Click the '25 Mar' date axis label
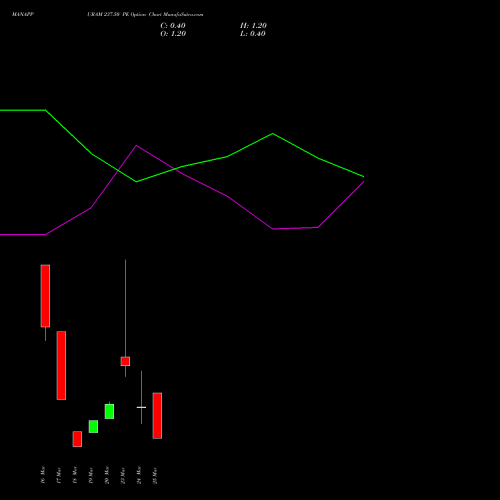Screen dimensions: 500x500 coord(155,475)
